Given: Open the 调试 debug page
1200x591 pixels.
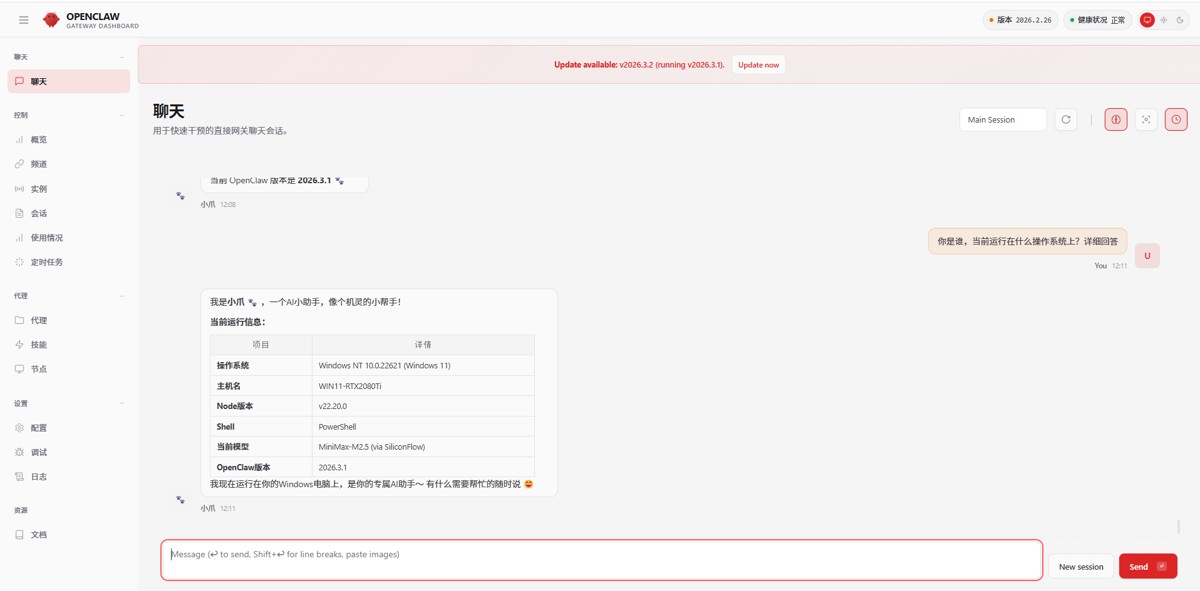Looking at the screenshot, I should pyautogui.click(x=69, y=452).
